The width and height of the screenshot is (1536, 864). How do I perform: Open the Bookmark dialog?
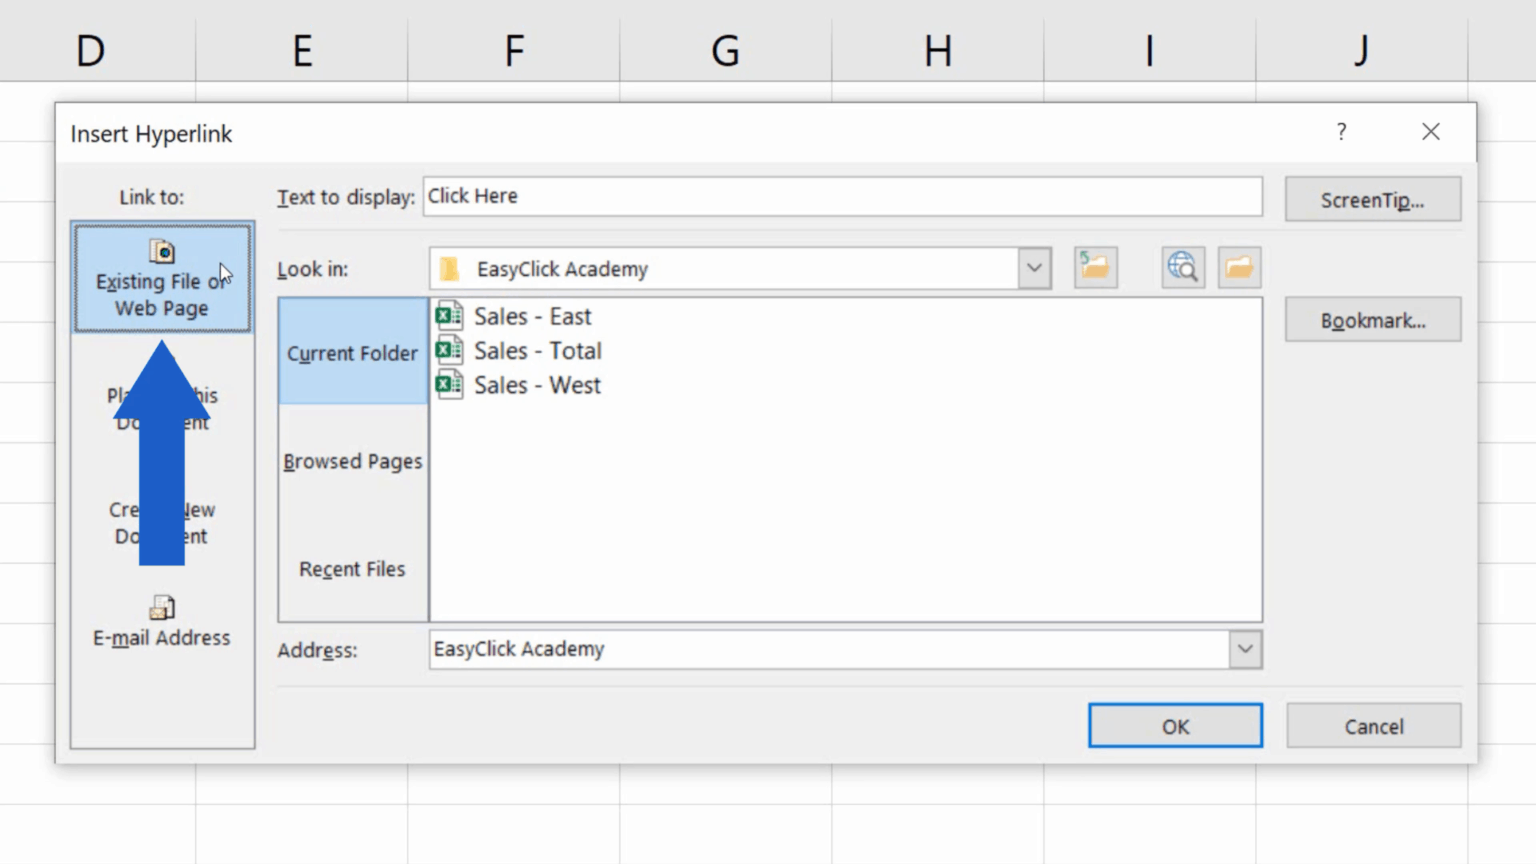pos(1372,319)
